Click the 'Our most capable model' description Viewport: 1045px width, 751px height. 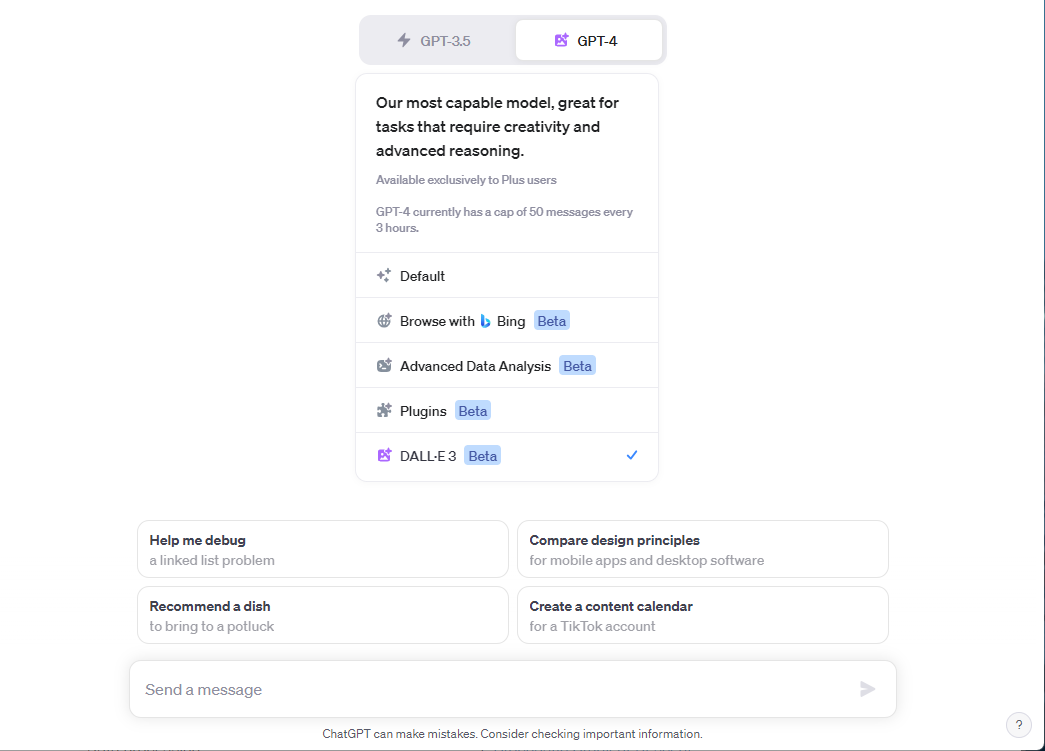click(x=498, y=127)
